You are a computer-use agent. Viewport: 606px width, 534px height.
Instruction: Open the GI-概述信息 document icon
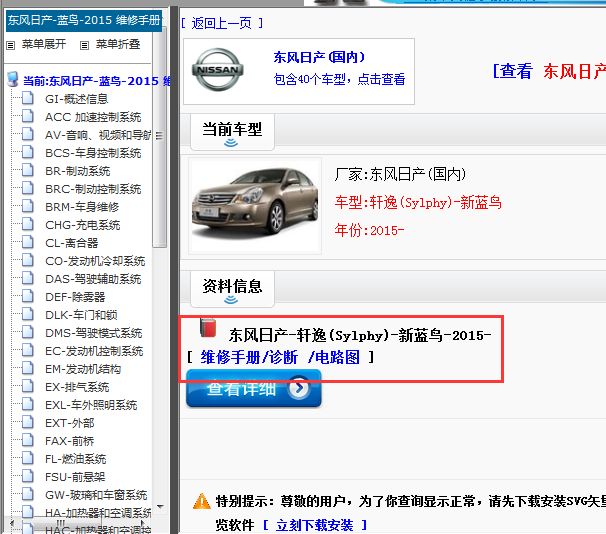(x=27, y=99)
